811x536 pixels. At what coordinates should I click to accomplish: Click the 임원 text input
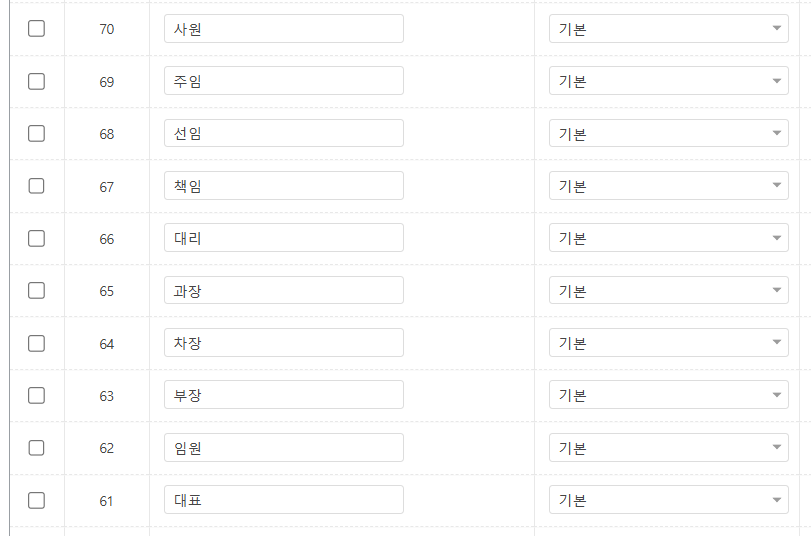(x=283, y=448)
